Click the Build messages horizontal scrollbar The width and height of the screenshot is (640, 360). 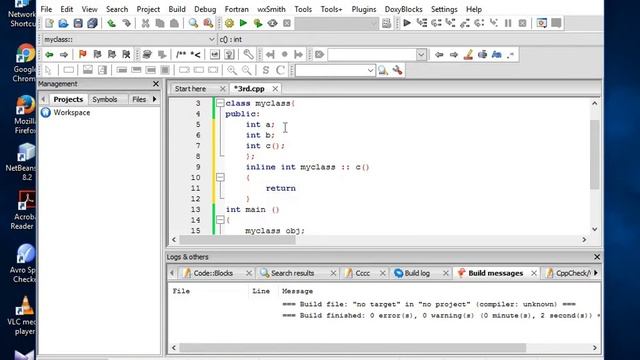coord(353,348)
